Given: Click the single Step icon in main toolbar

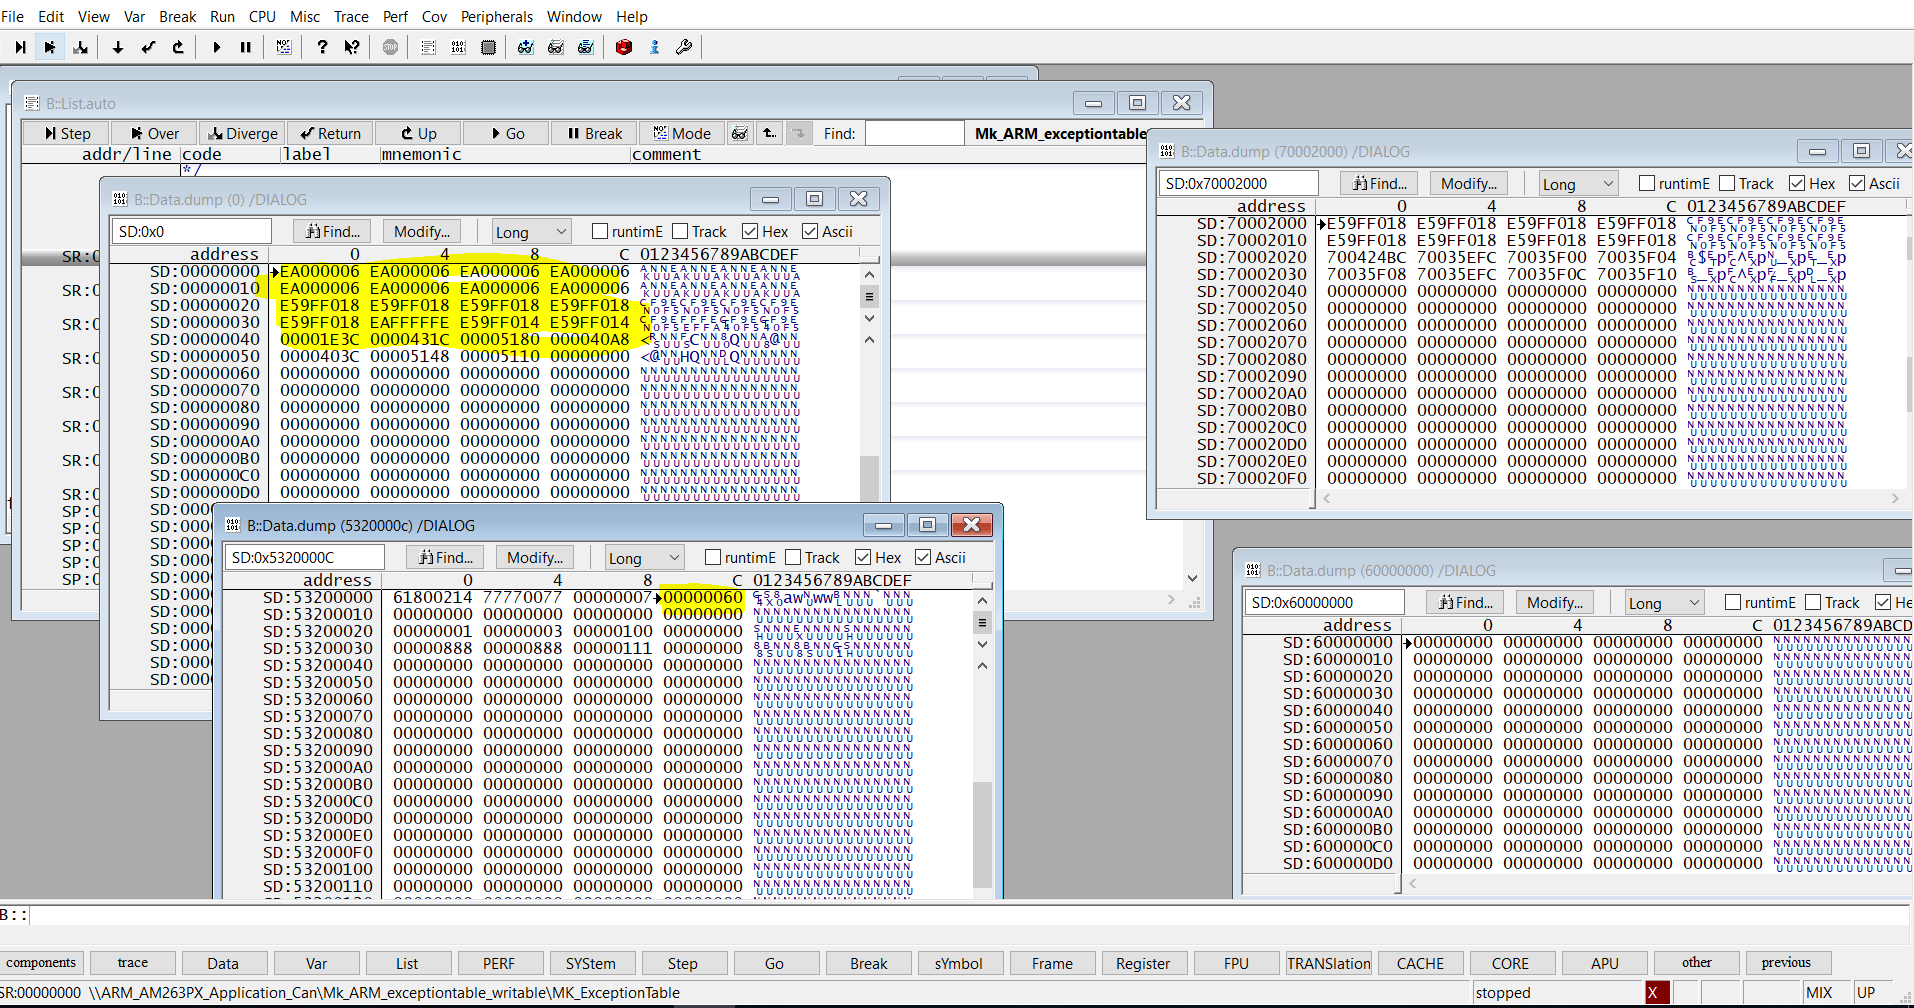Looking at the screenshot, I should pos(20,47).
